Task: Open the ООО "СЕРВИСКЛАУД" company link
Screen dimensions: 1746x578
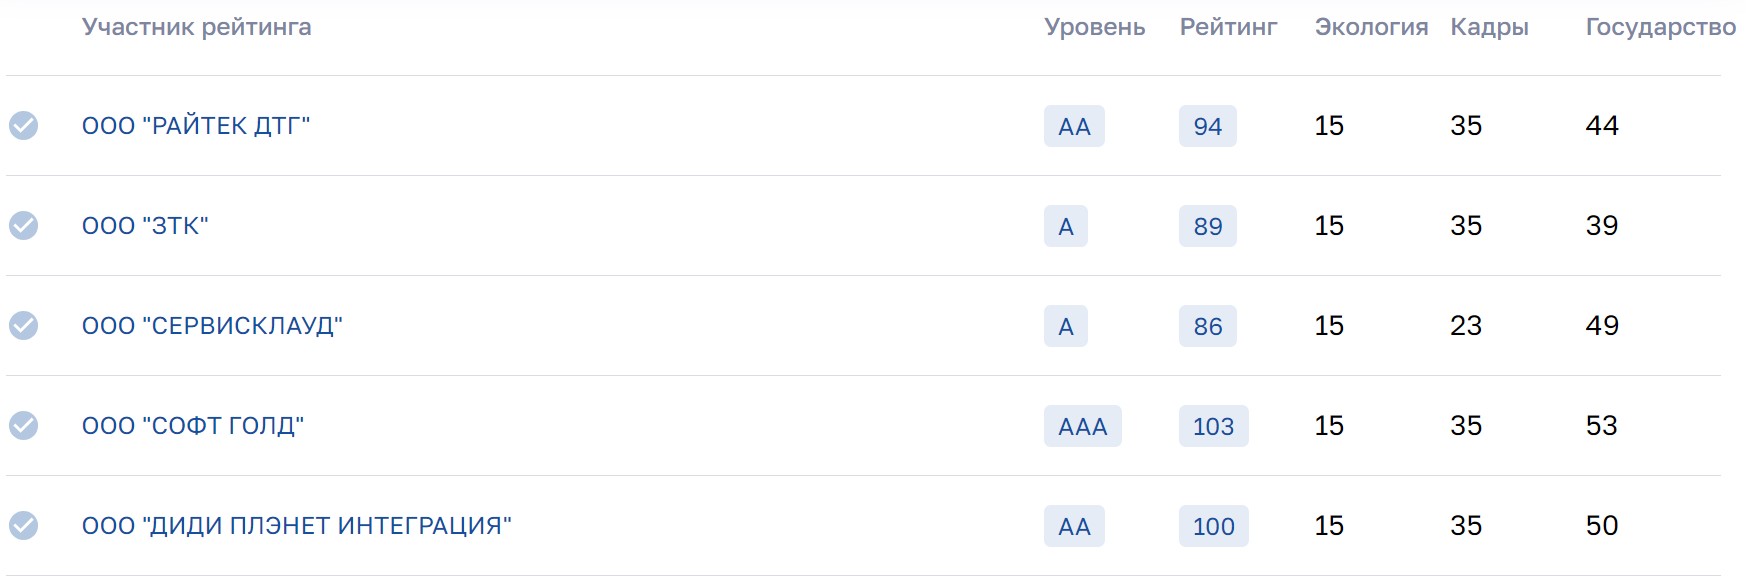Action: 212,326
